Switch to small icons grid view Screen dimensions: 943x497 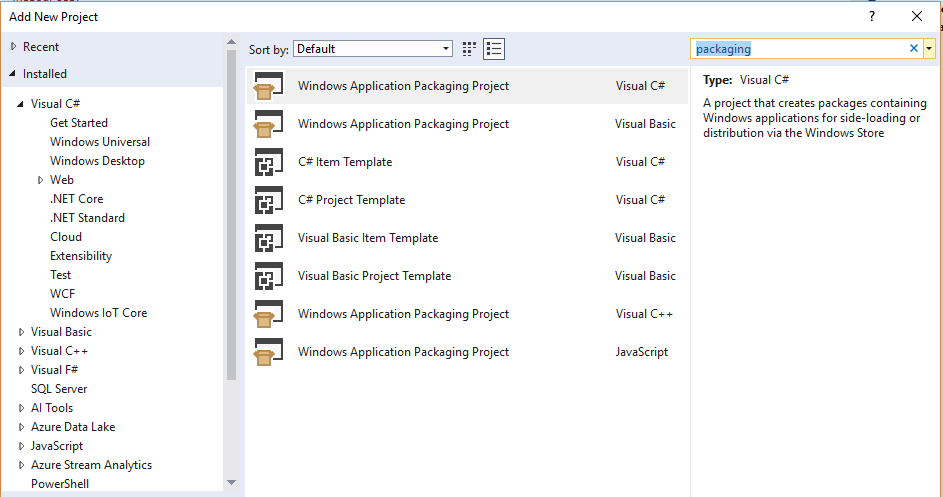469,49
